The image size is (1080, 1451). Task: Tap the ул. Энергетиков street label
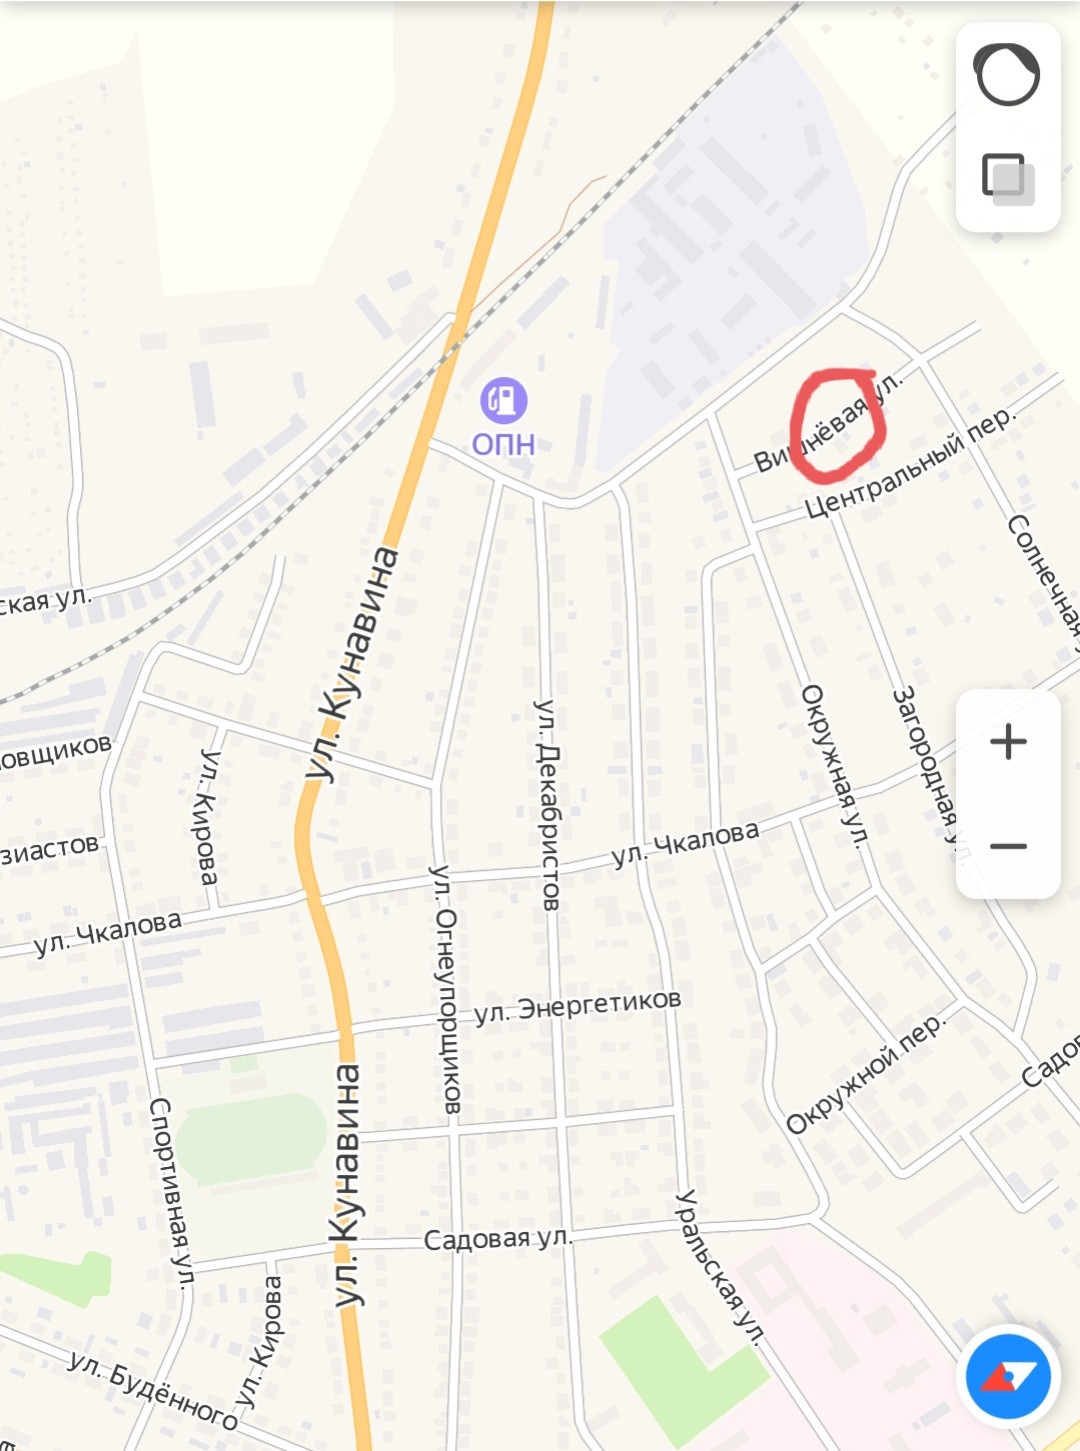pyautogui.click(x=577, y=1006)
